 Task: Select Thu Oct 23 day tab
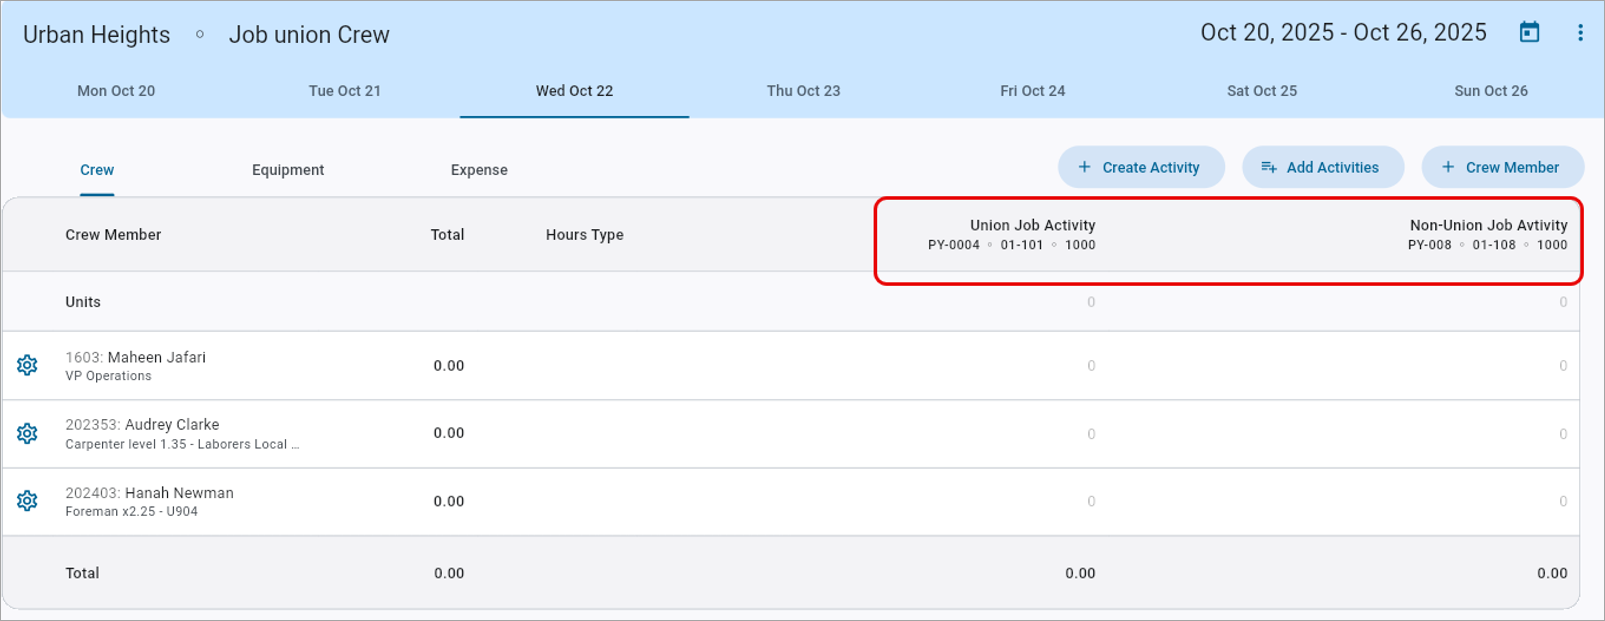(x=803, y=91)
